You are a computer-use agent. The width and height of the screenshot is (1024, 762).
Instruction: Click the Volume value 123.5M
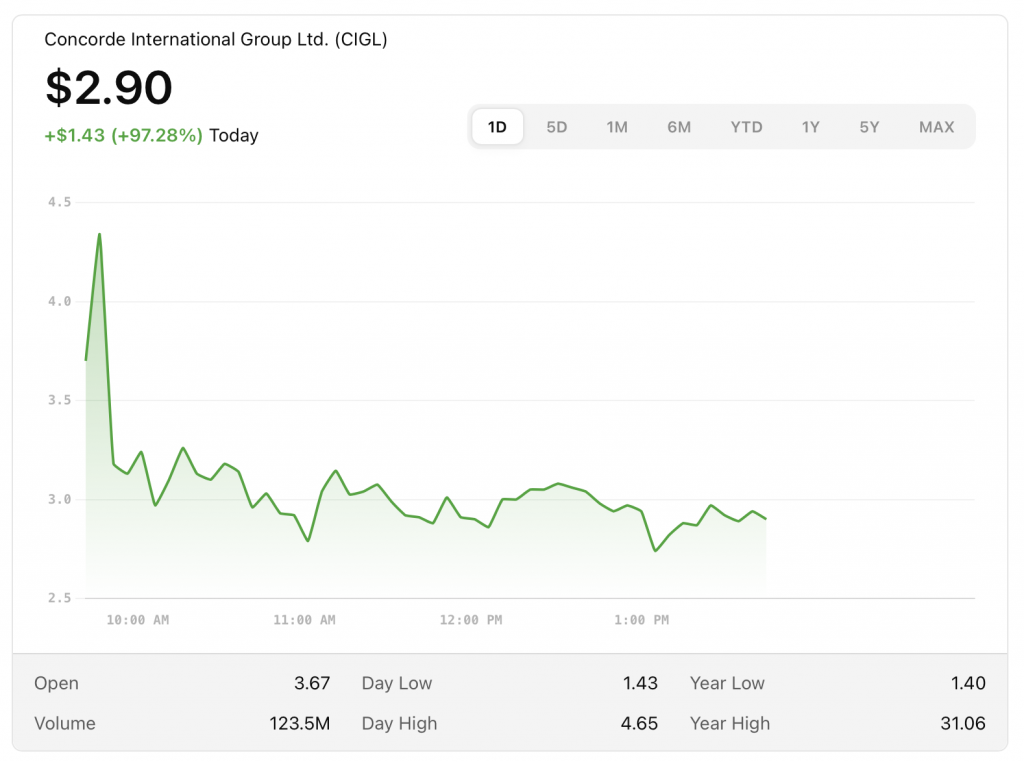point(302,724)
